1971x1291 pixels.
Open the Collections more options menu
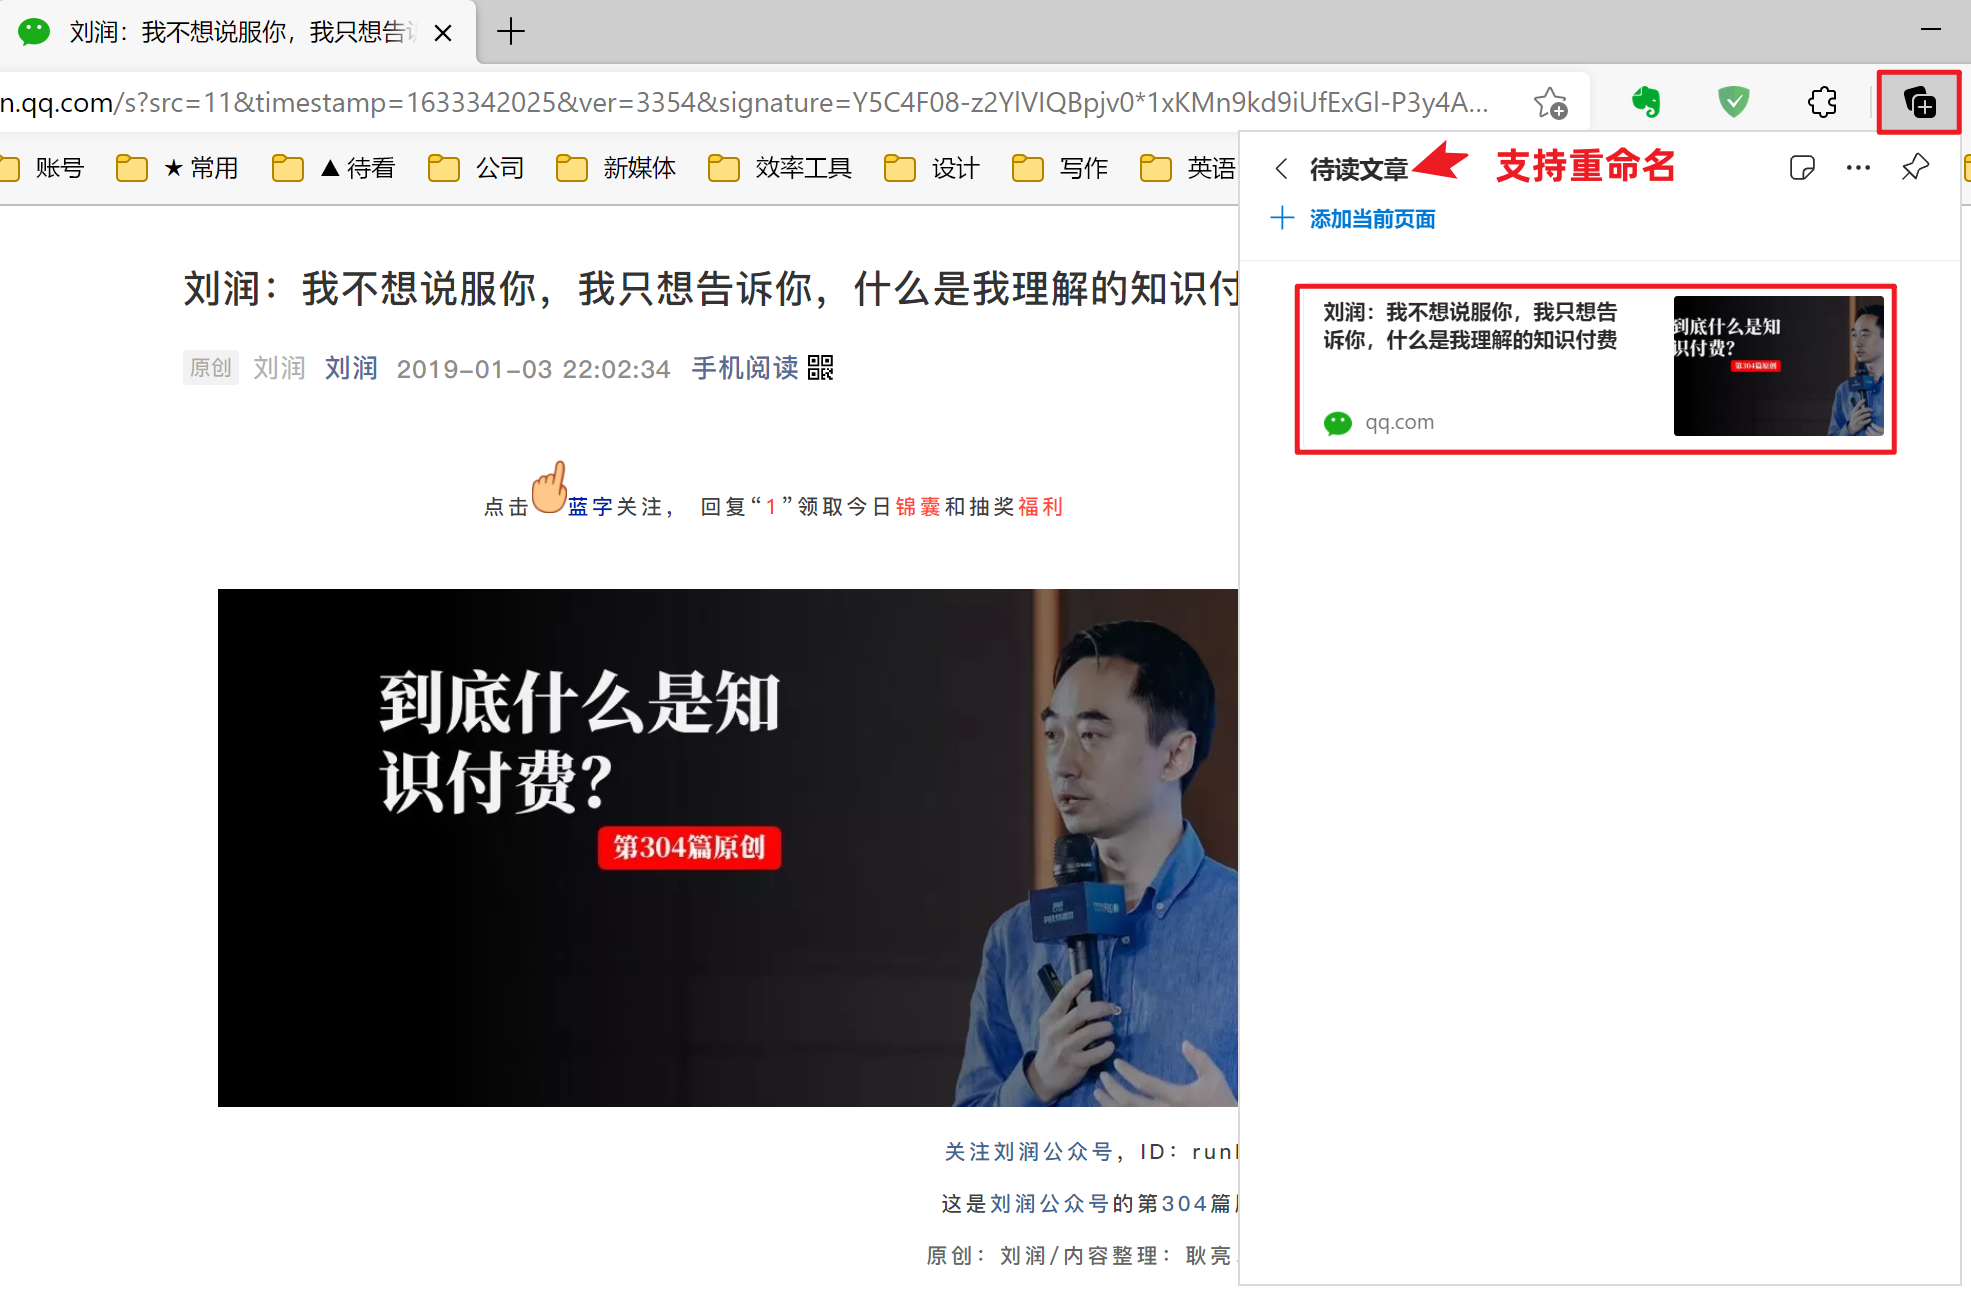click(x=1858, y=167)
